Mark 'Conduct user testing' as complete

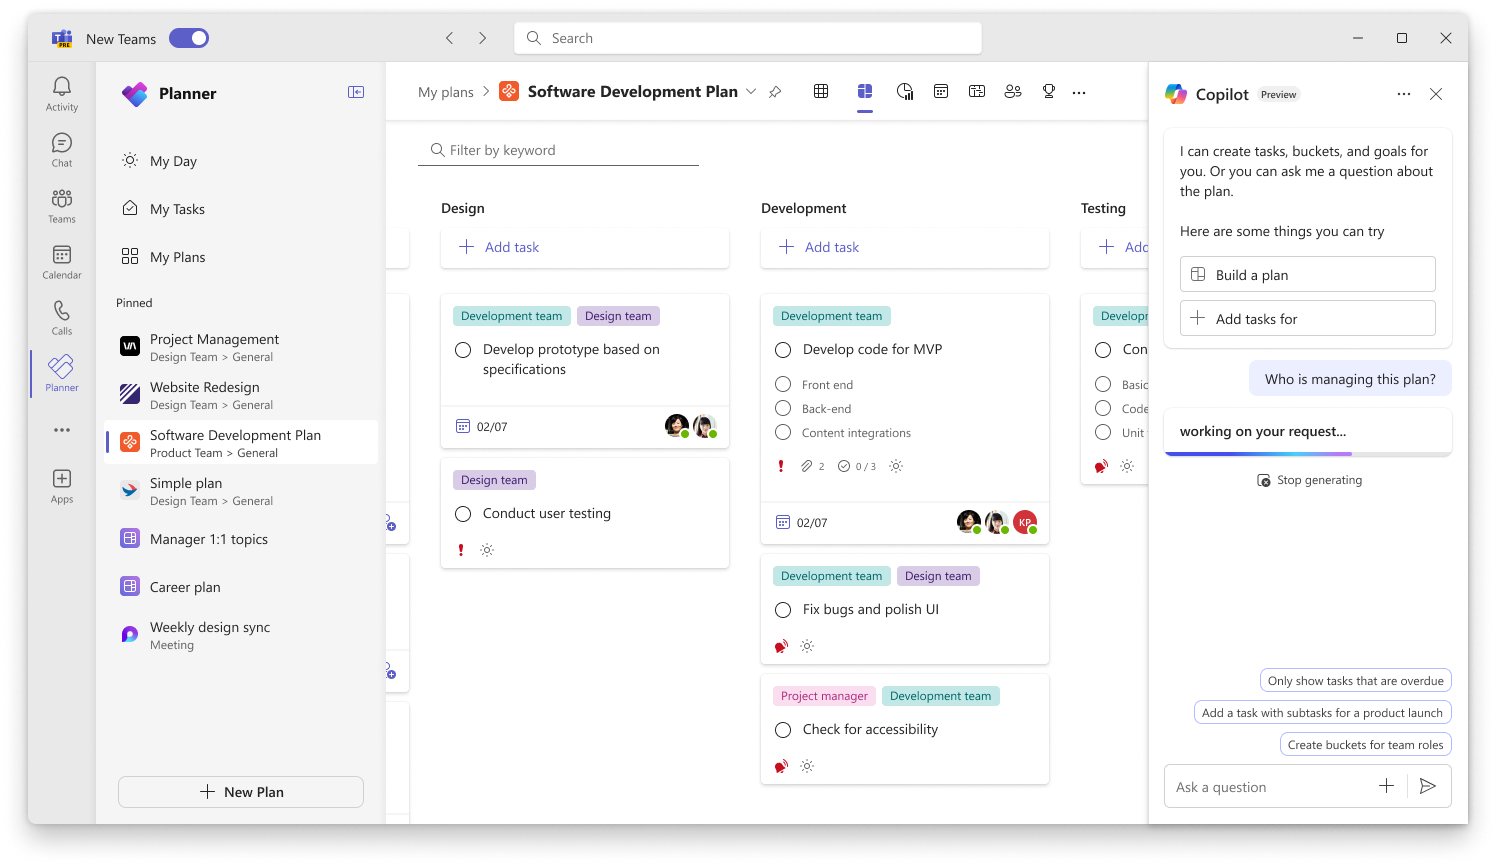coord(463,513)
